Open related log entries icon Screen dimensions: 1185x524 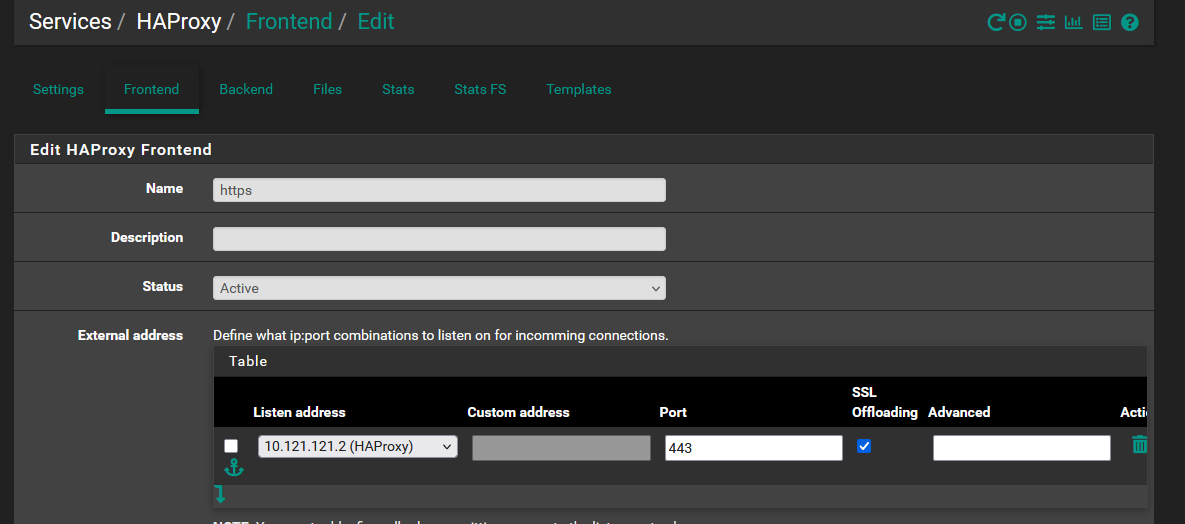coord(1102,22)
